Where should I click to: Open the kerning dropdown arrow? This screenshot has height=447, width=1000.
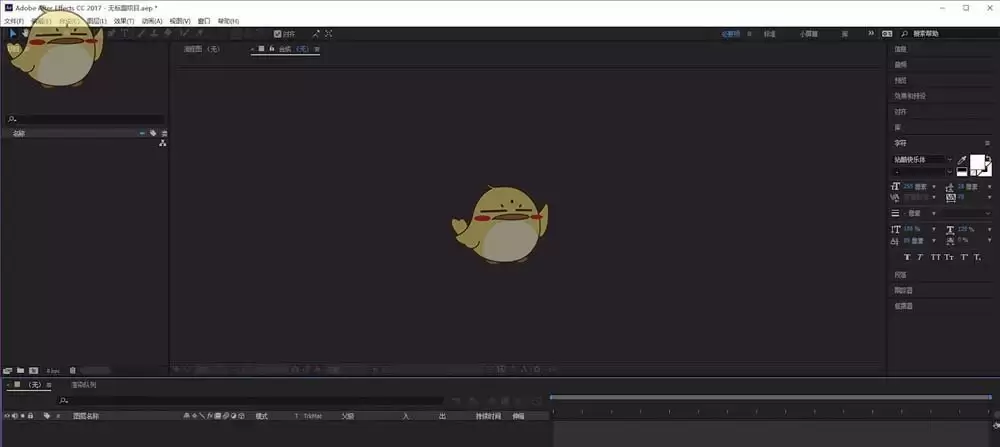pyautogui.click(x=934, y=197)
